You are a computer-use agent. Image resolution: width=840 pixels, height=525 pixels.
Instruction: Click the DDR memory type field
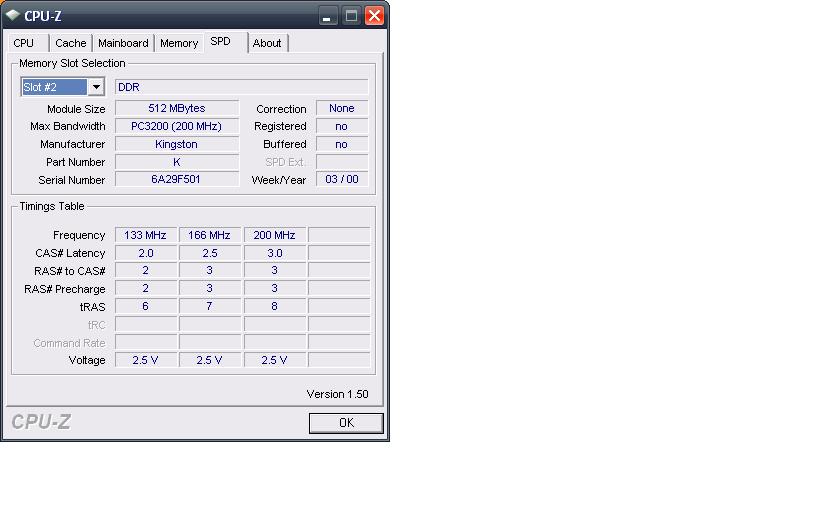click(x=242, y=87)
